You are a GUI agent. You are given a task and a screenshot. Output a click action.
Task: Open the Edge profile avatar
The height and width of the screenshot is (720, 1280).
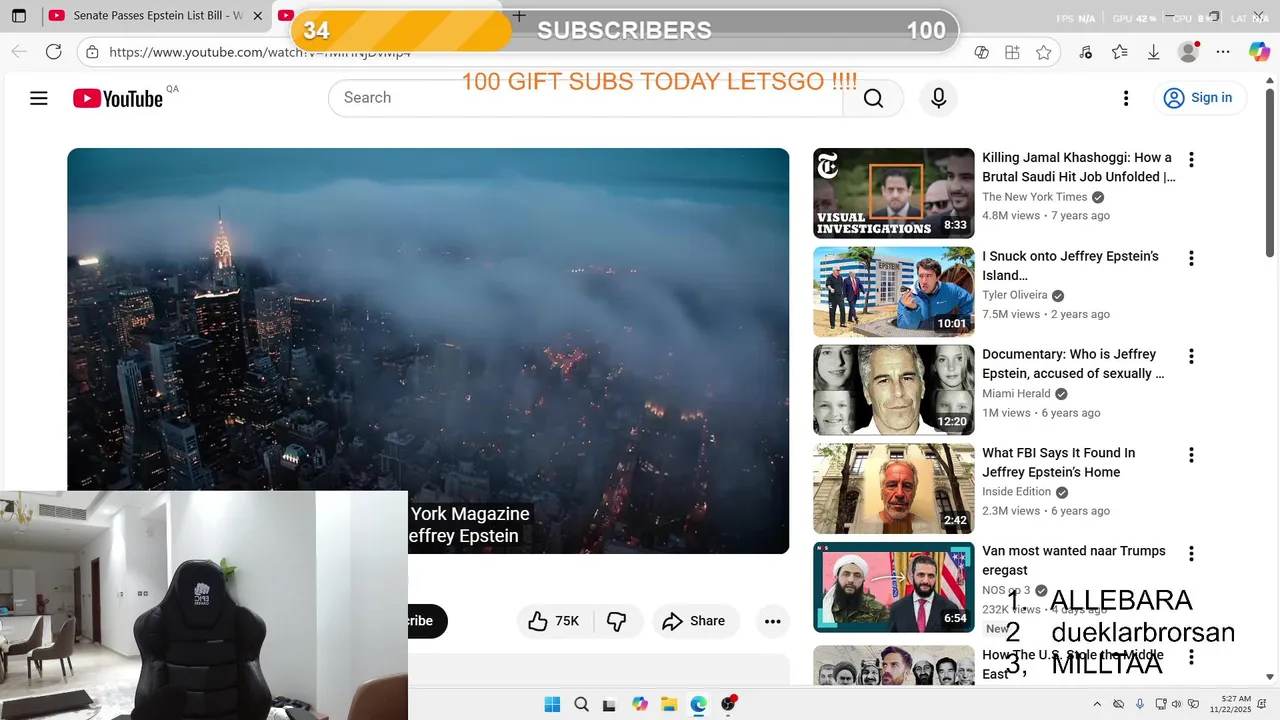[1188, 52]
